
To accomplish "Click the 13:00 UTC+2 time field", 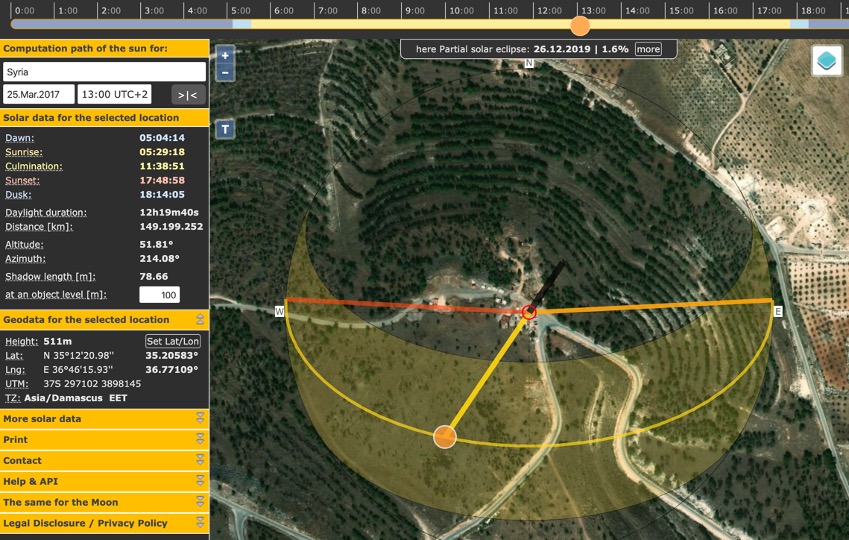I will point(114,94).
